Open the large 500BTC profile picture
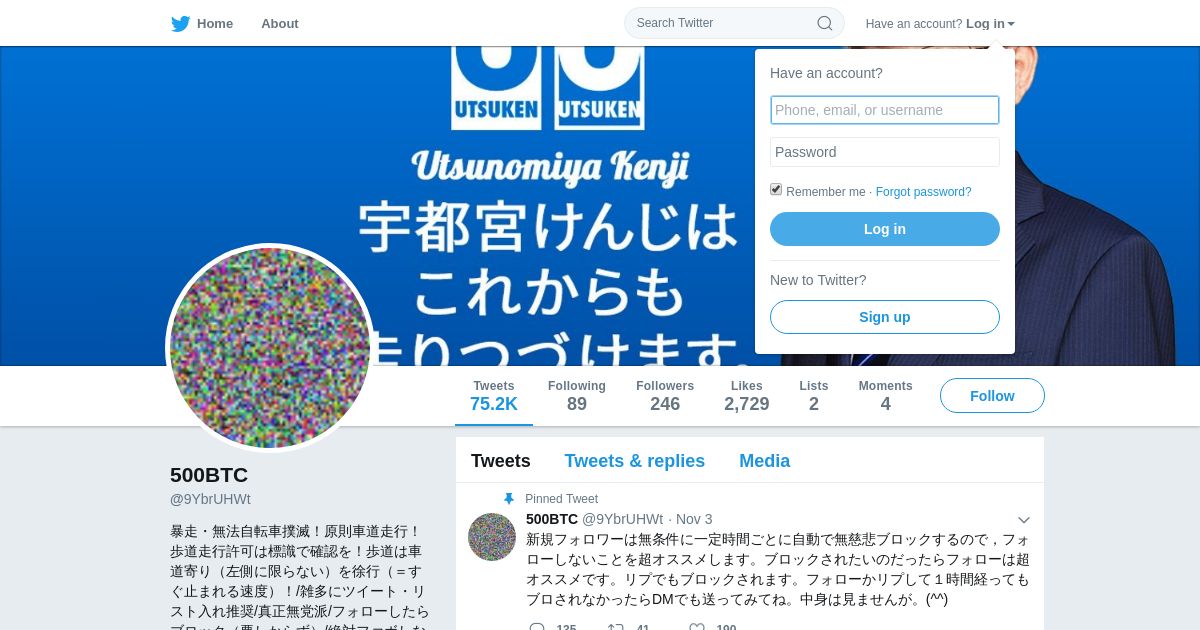The height and width of the screenshot is (630, 1200). click(270, 348)
